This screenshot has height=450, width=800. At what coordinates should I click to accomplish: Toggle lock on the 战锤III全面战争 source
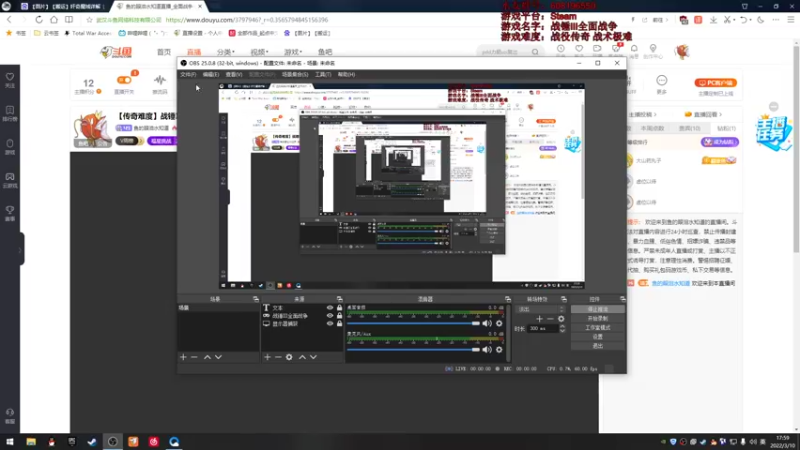pos(339,316)
